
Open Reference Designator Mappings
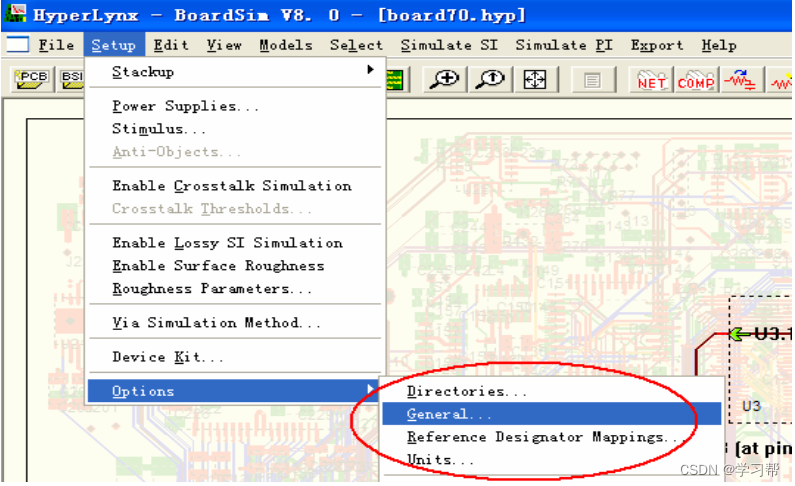(x=552, y=437)
